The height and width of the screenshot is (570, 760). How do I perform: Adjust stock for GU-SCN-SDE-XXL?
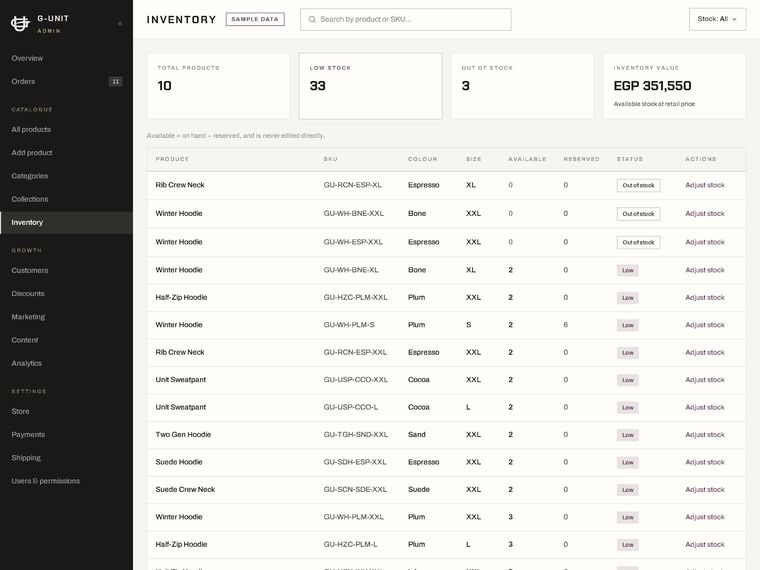click(x=705, y=490)
